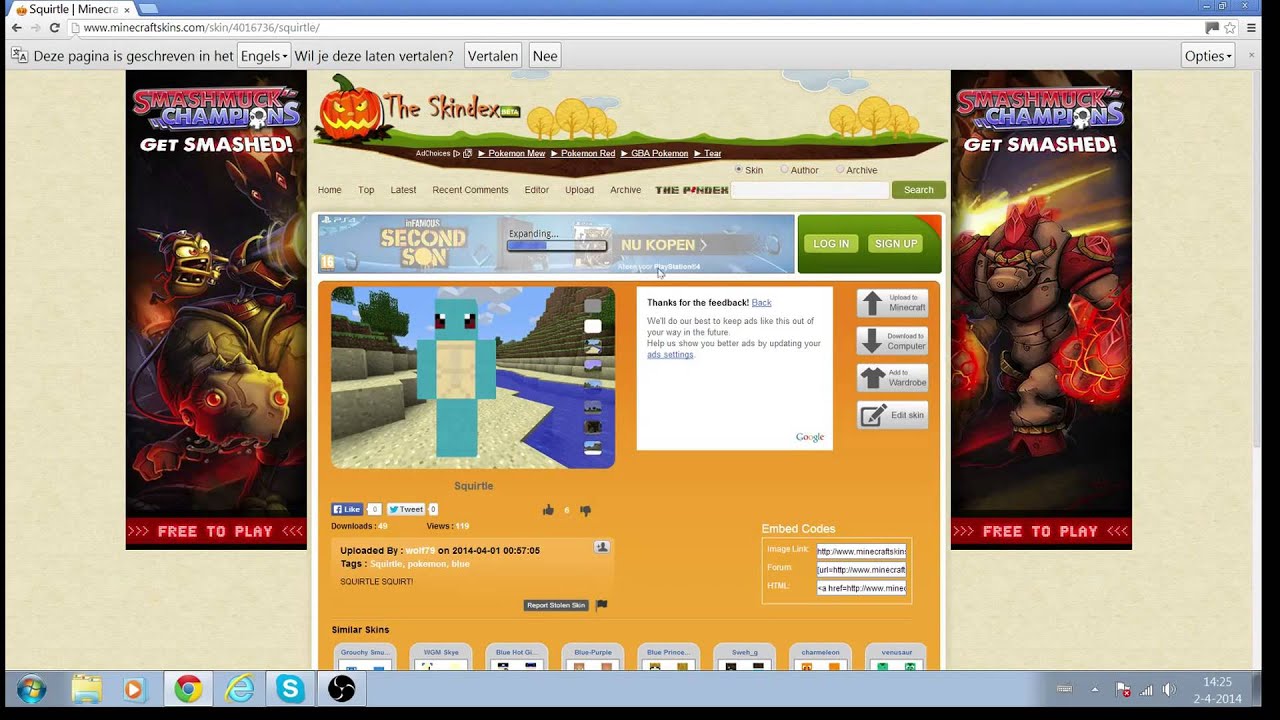The height and width of the screenshot is (720, 1280).
Task: Give the skin a thumbs up
Action: [x=548, y=510]
